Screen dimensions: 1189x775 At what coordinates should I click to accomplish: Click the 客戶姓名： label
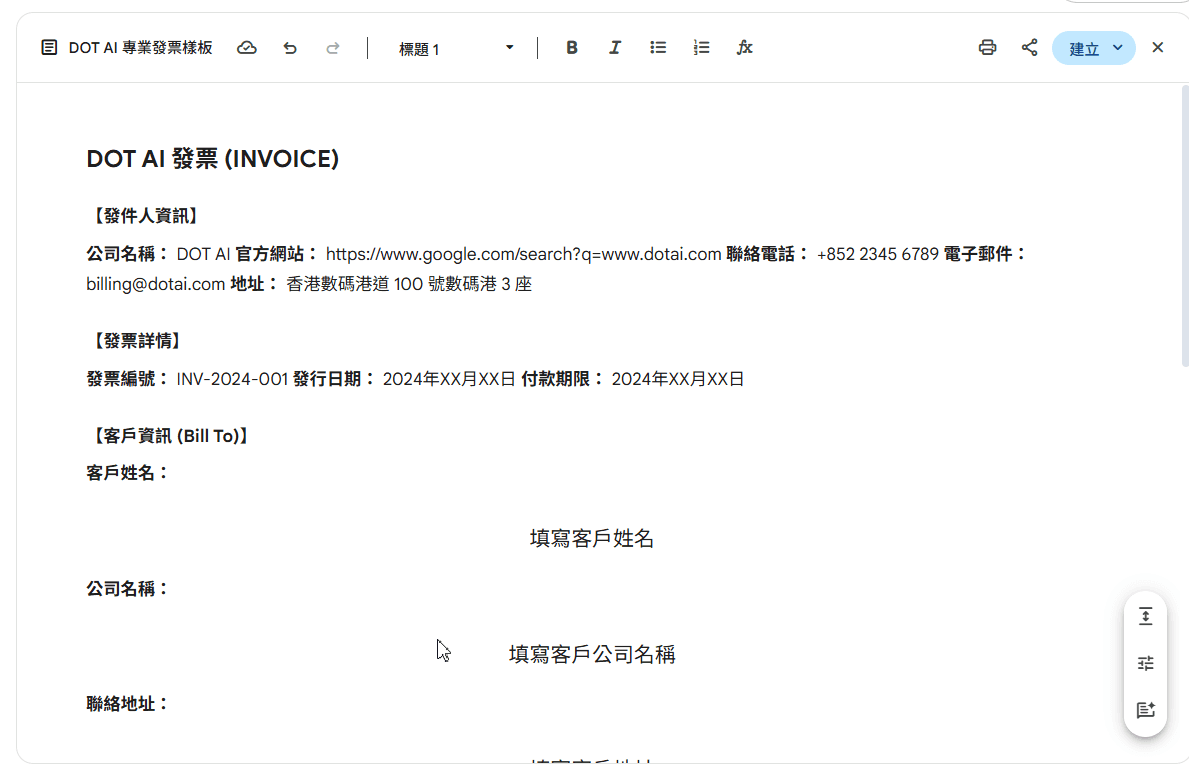(x=127, y=473)
